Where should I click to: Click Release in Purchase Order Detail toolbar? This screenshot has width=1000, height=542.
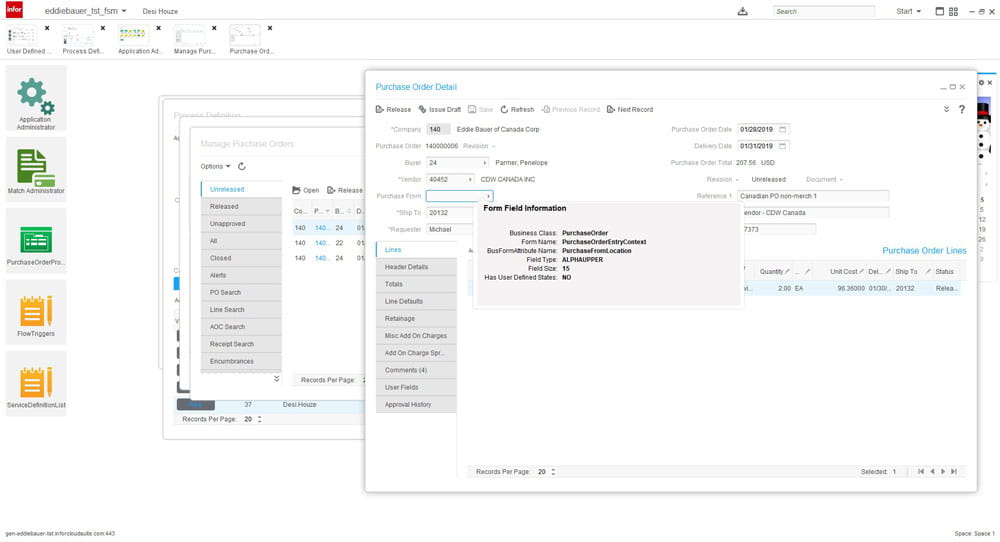[x=393, y=110]
